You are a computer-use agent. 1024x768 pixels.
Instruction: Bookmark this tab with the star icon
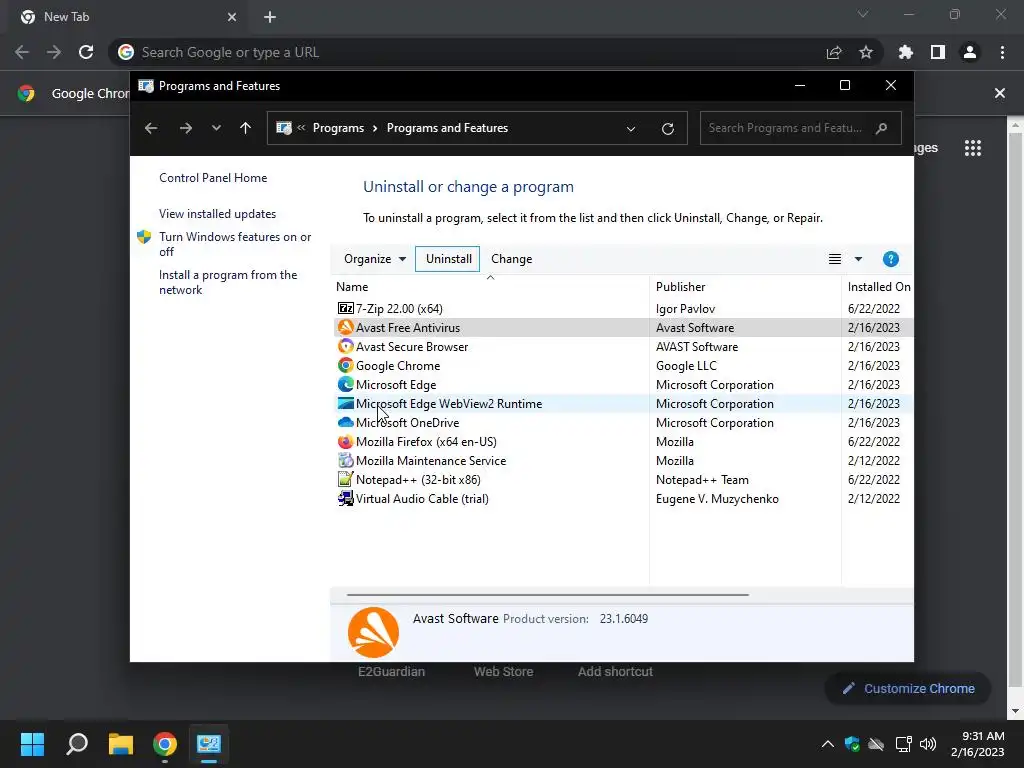click(866, 52)
